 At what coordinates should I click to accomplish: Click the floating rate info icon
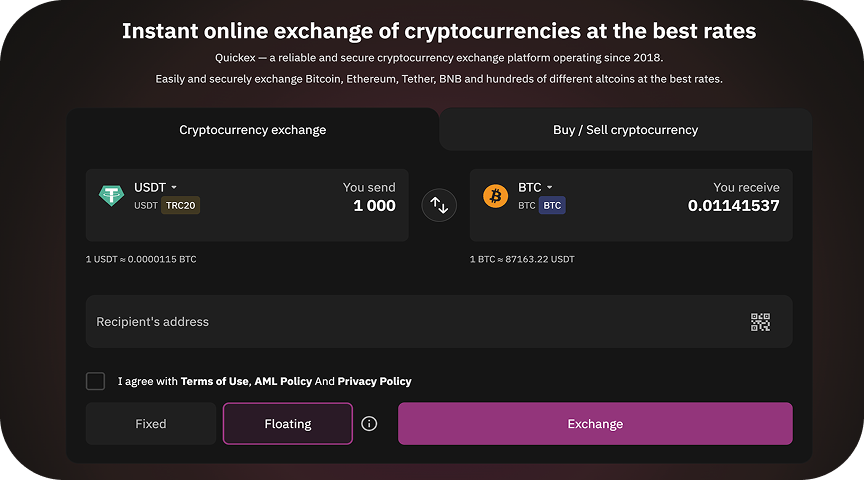click(x=369, y=424)
